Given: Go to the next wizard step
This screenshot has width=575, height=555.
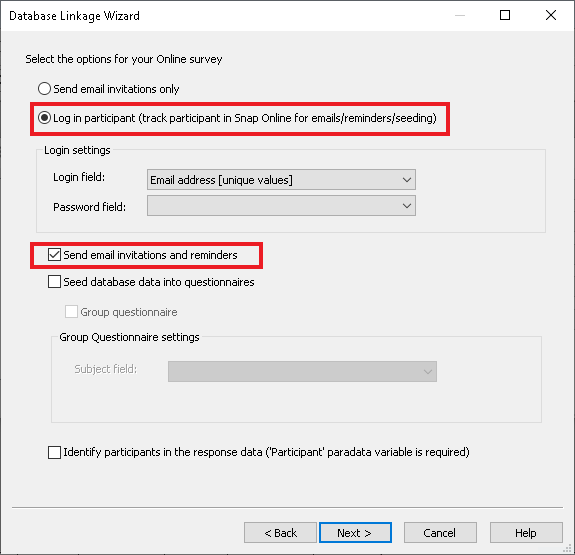Looking at the screenshot, I should click(x=355, y=532).
